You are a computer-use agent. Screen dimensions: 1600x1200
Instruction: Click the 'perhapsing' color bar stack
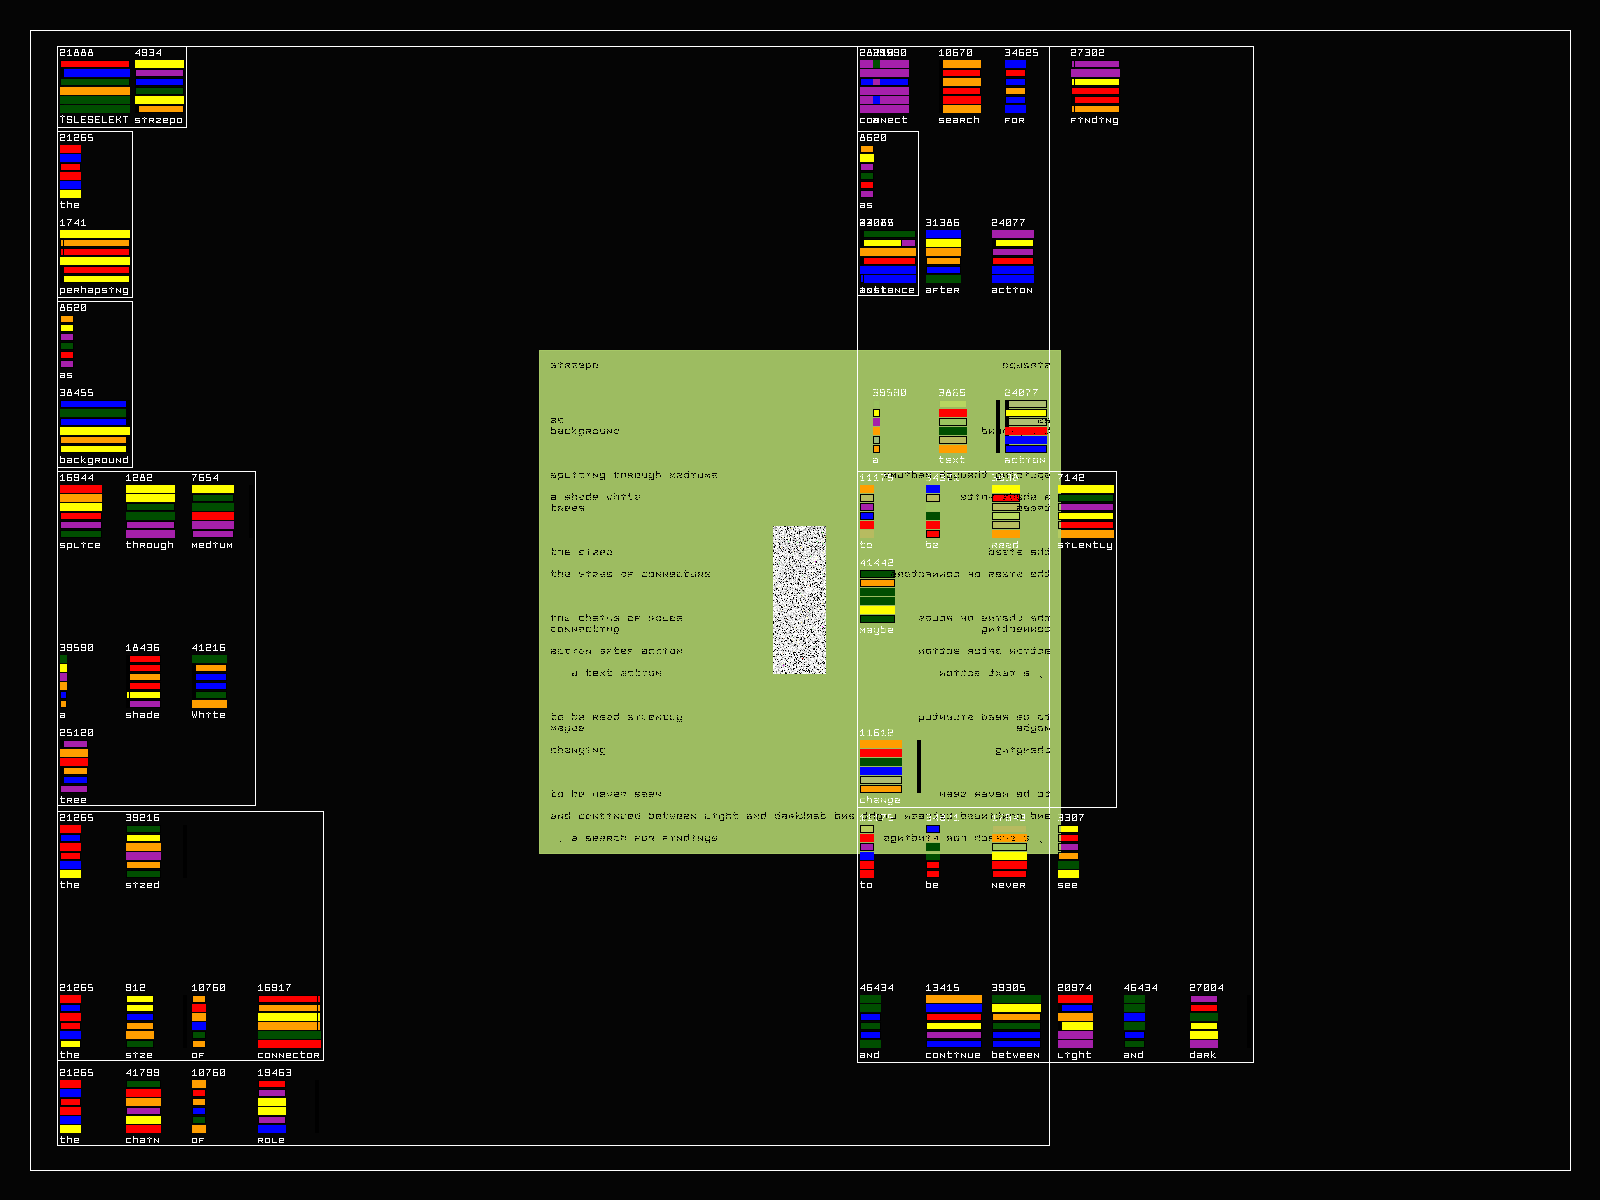(95, 256)
